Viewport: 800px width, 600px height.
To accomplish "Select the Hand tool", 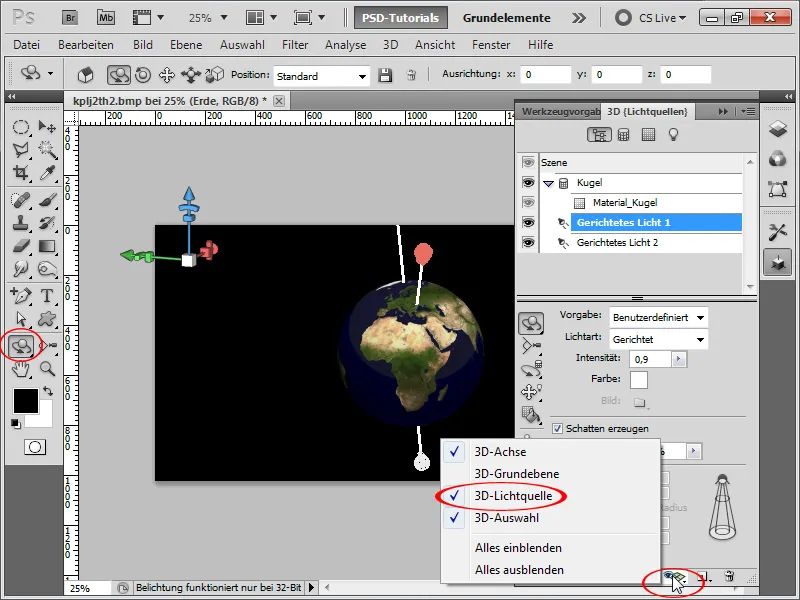I will [x=20, y=369].
